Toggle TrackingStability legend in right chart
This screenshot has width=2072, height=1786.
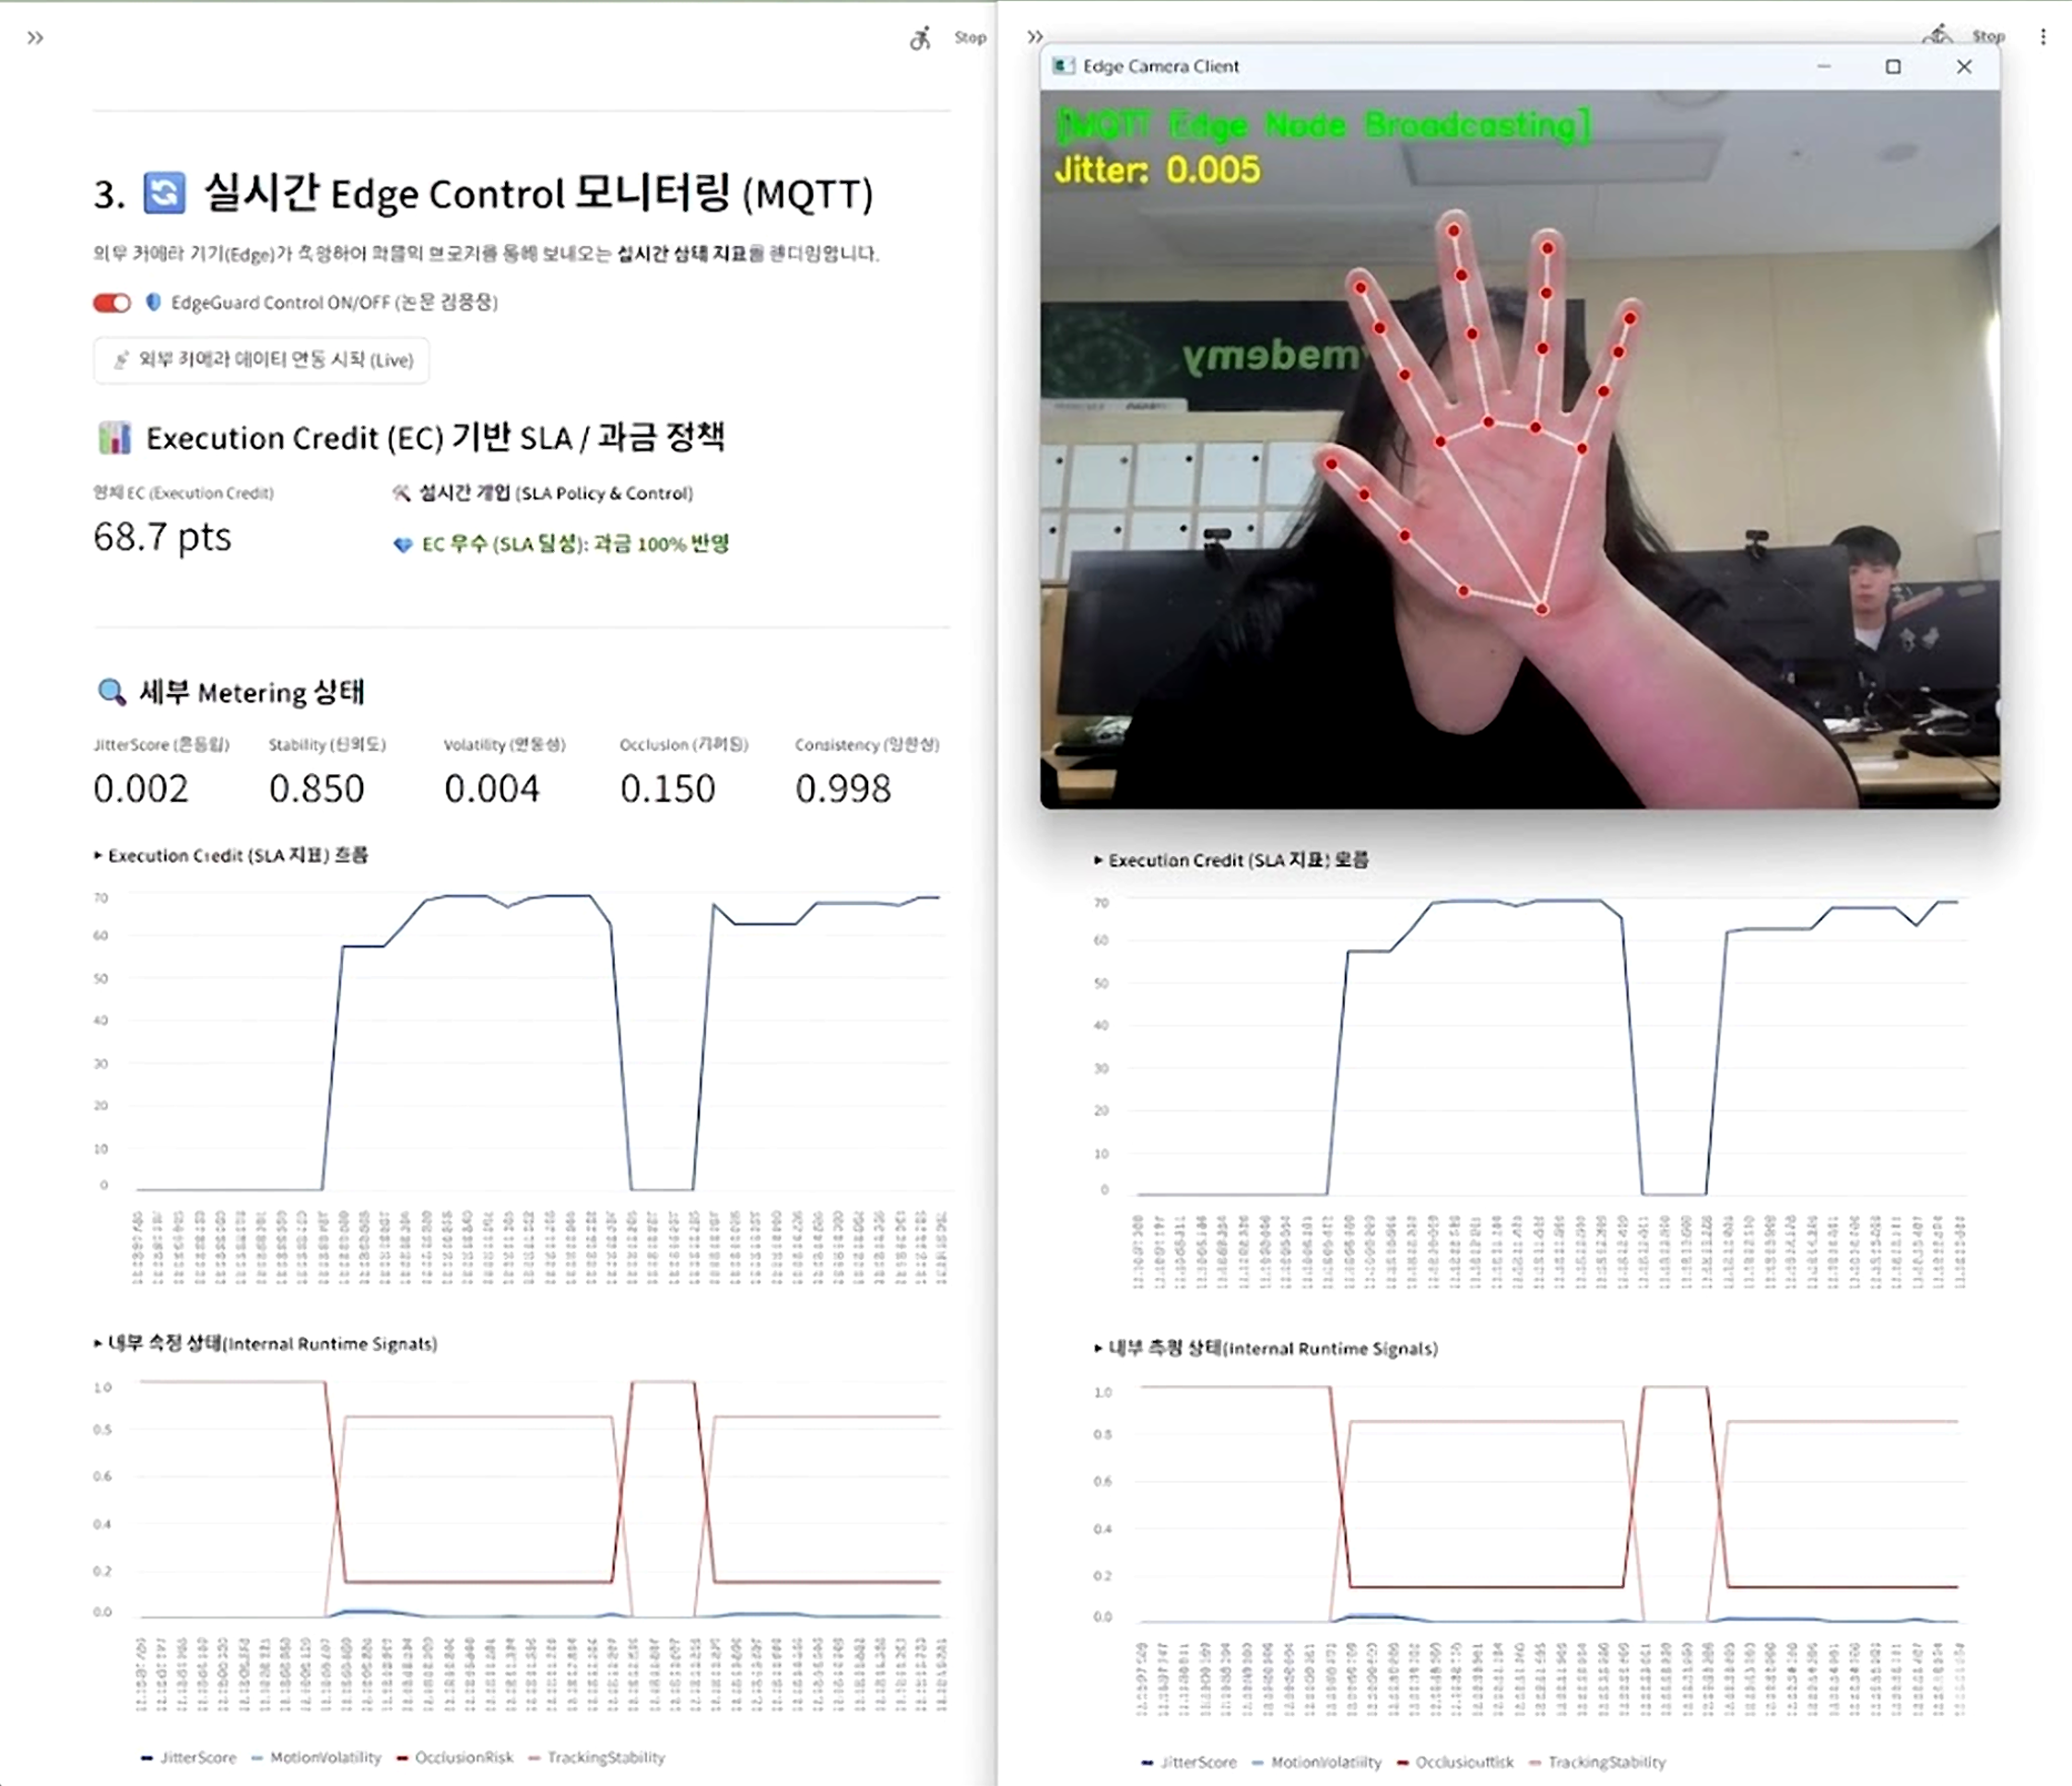coord(1597,1762)
